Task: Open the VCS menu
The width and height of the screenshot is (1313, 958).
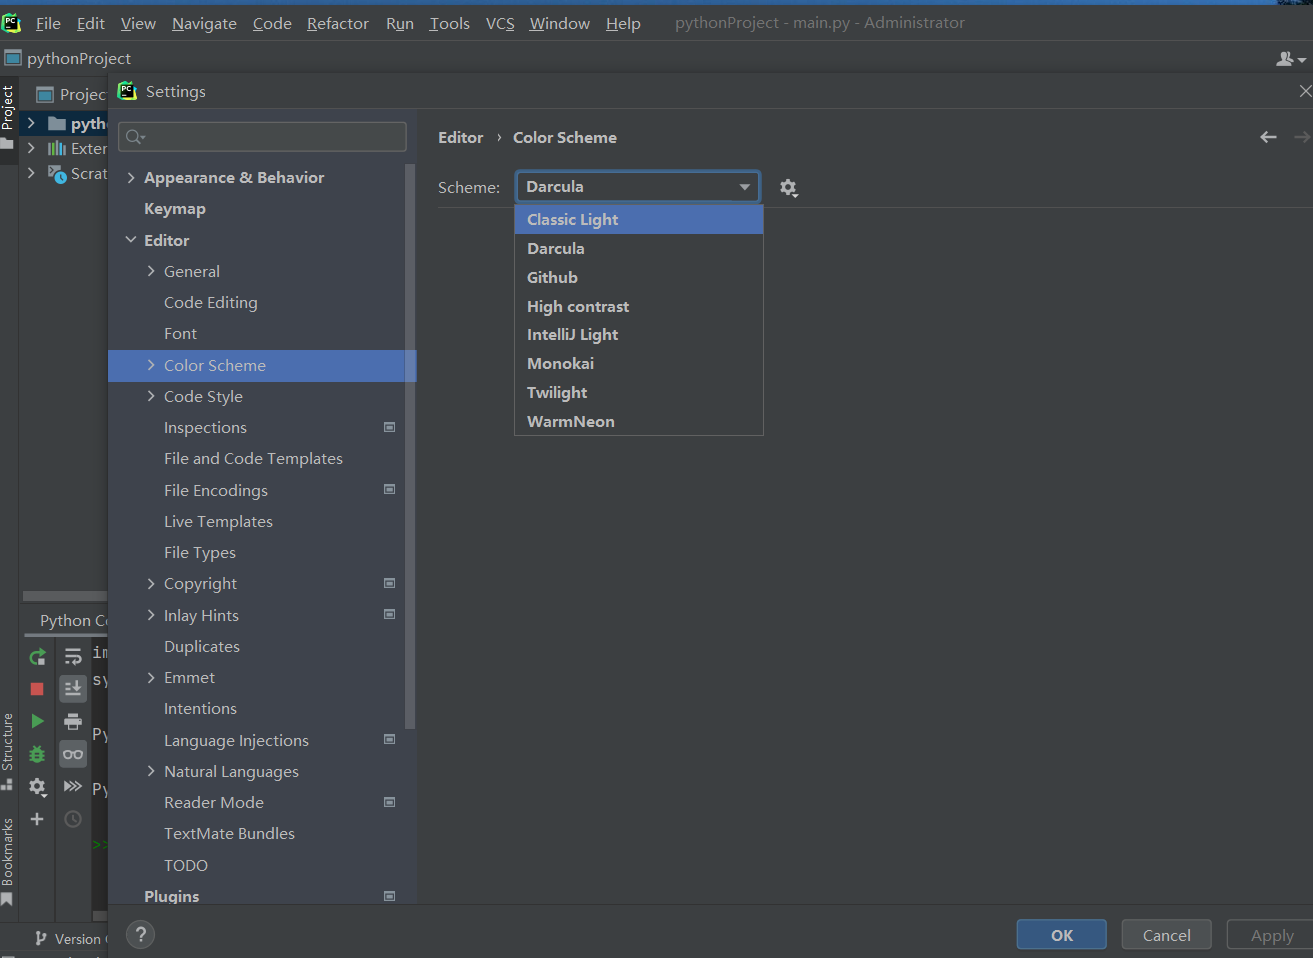Action: pyautogui.click(x=500, y=23)
